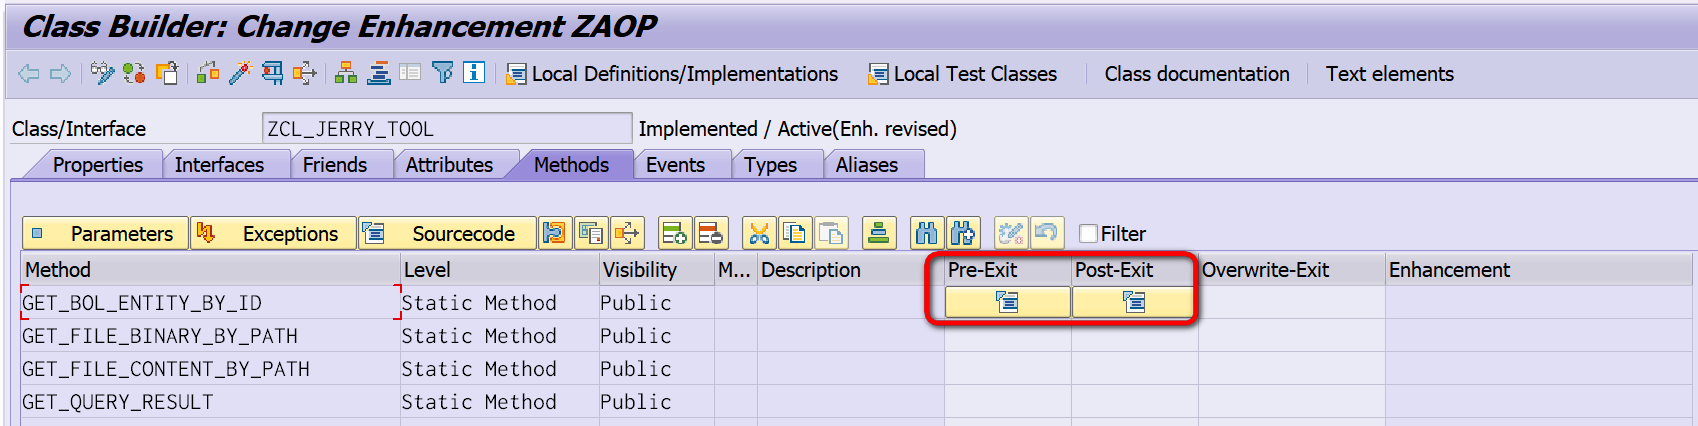The width and height of the screenshot is (1698, 426).
Task: Open Class documentation
Action: [x=1197, y=74]
